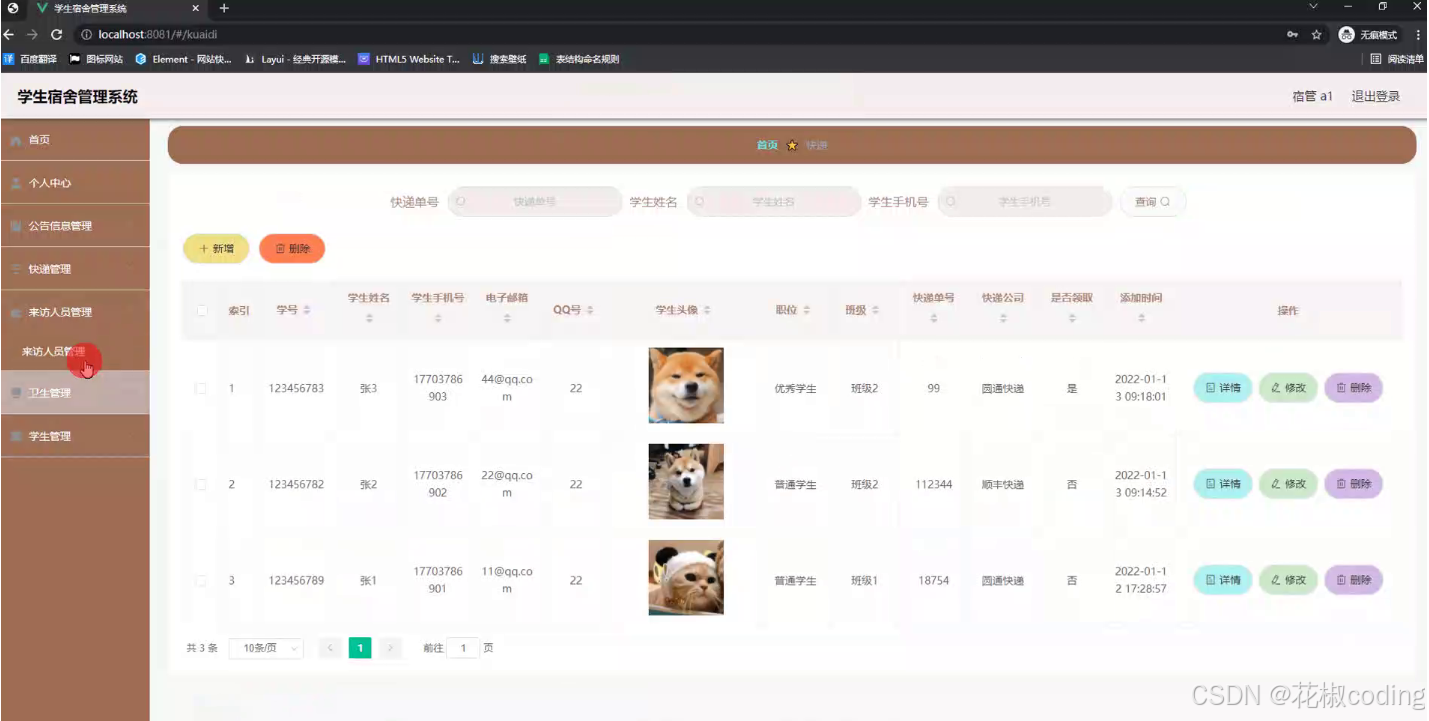Open a new browser tab with plus icon
The width and height of the screenshot is (1429, 721).
(x=224, y=8)
